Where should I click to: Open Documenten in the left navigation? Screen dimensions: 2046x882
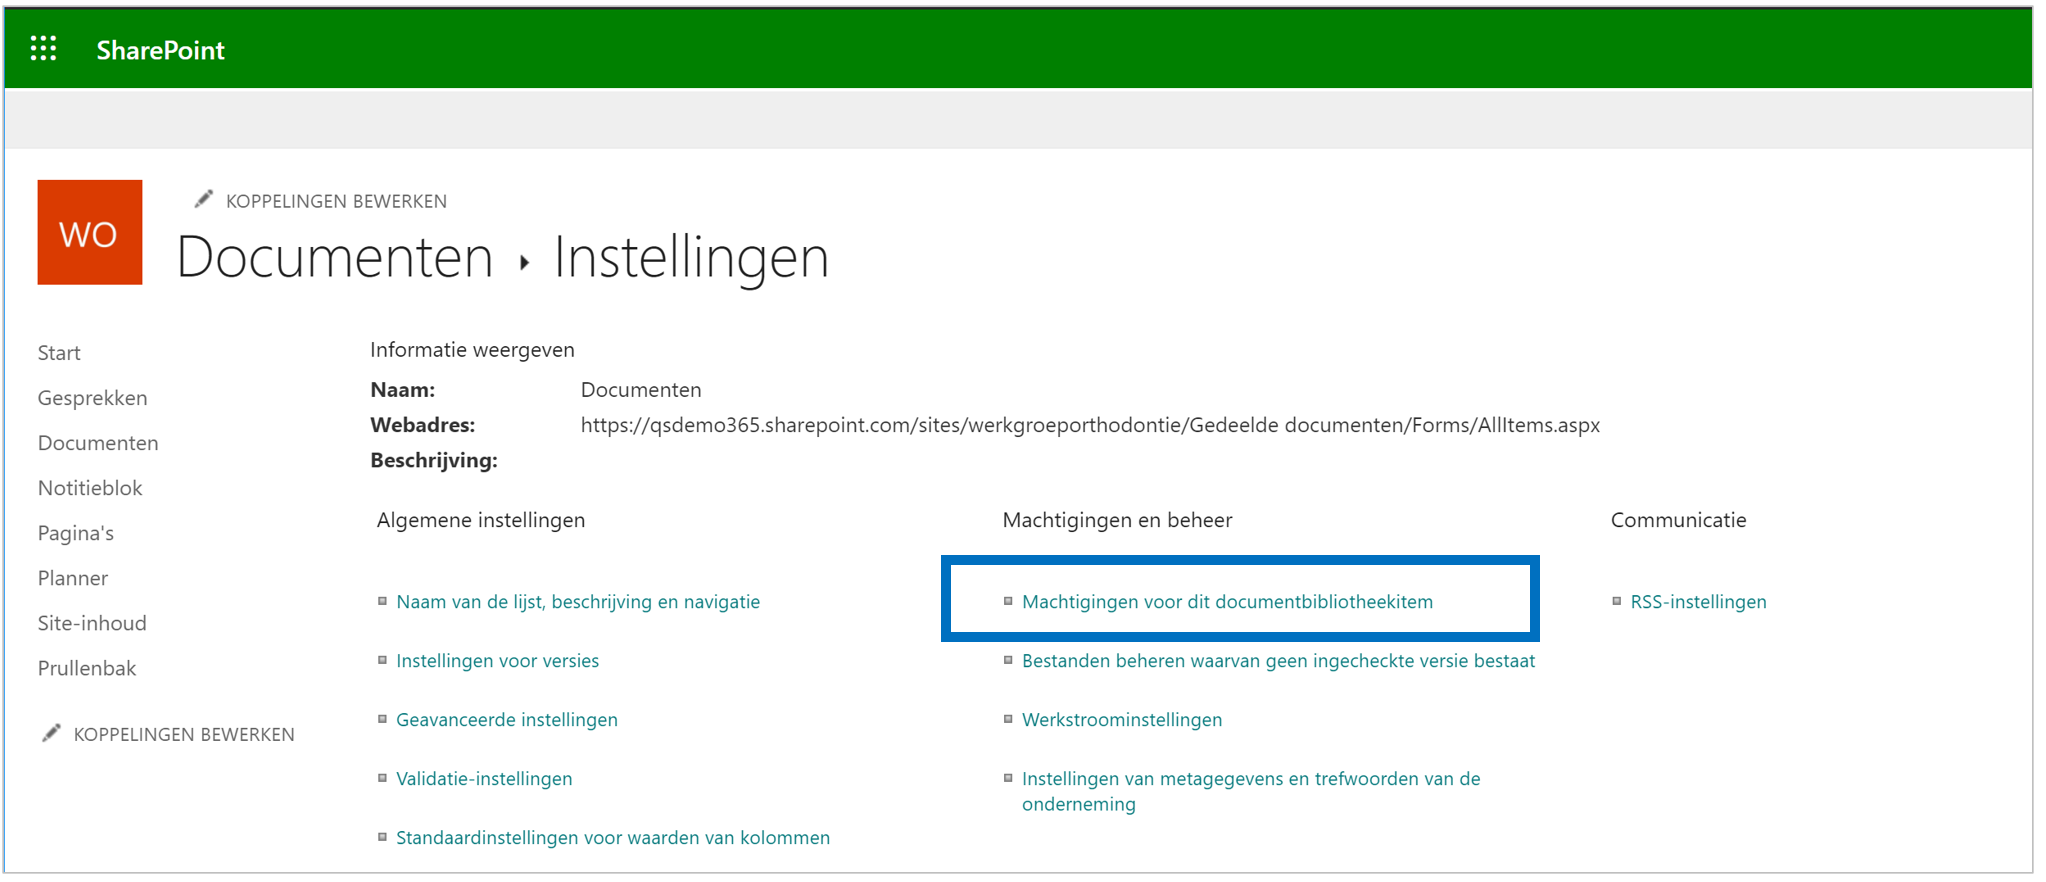98,443
